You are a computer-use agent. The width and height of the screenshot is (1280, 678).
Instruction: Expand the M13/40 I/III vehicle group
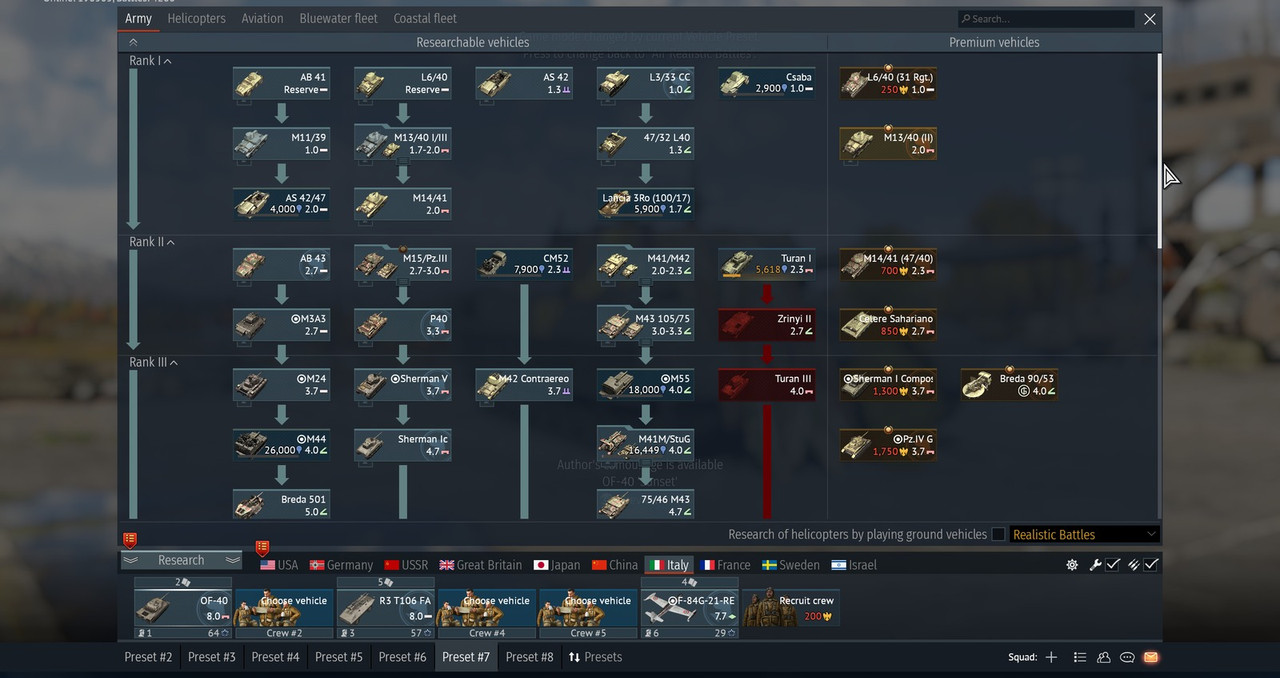pos(403,144)
